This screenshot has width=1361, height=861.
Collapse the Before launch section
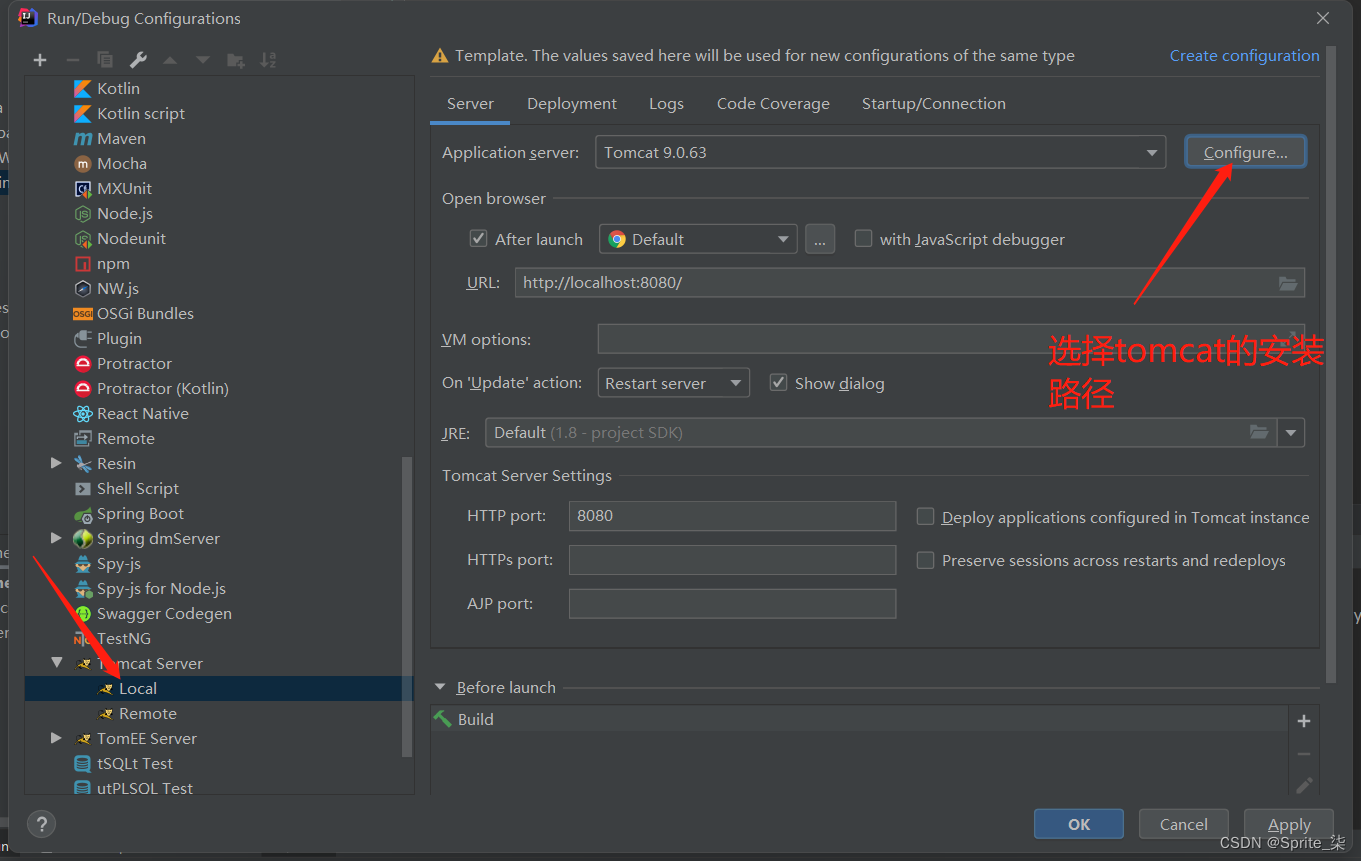(x=440, y=687)
